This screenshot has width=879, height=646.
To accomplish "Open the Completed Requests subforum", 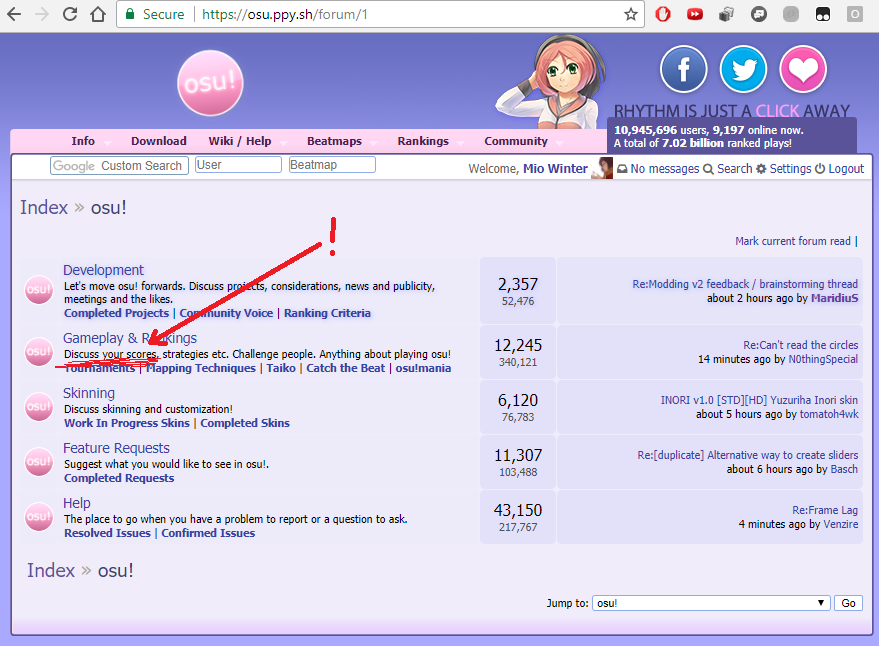I will (x=119, y=478).
